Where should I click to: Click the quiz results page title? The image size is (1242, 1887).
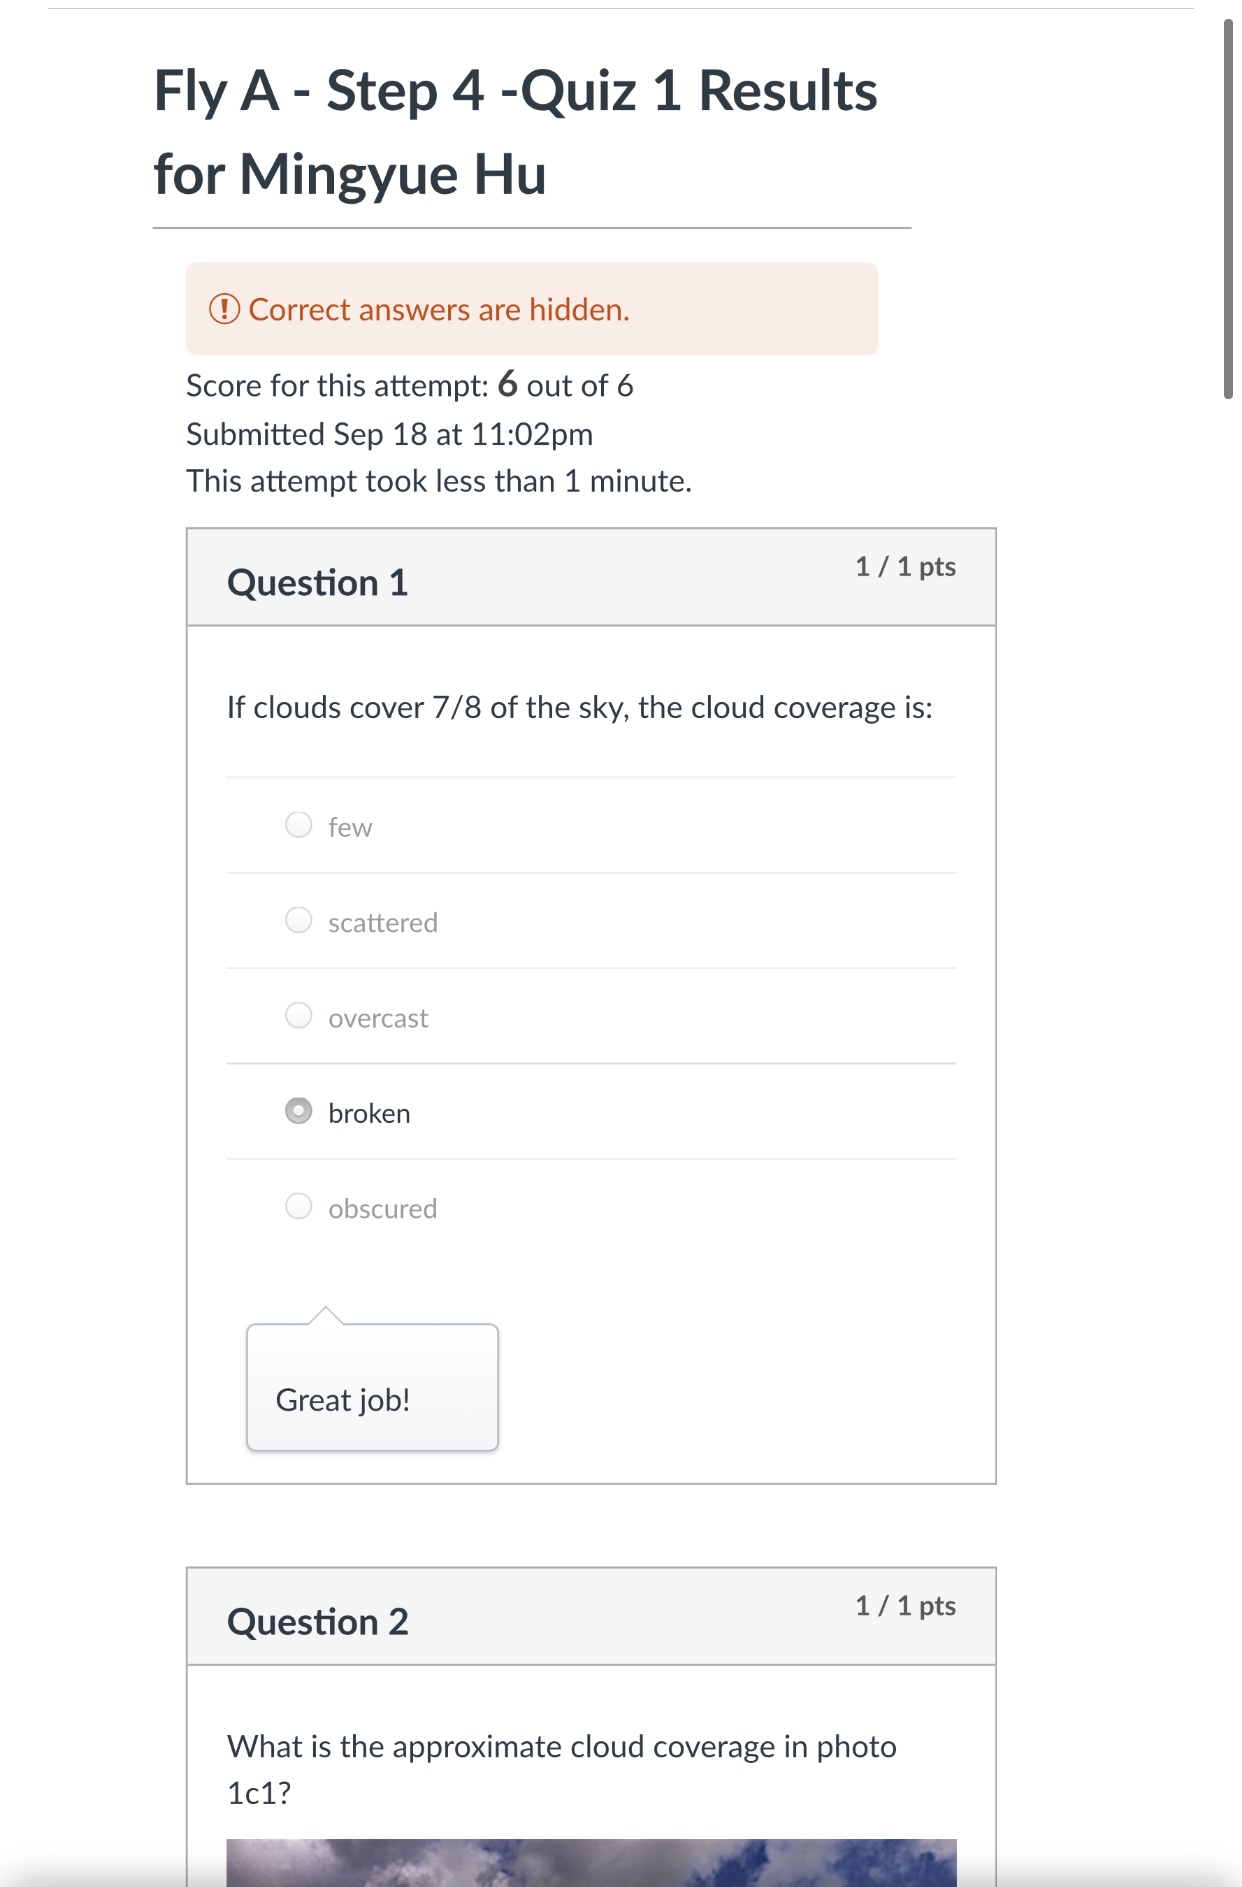pos(515,132)
